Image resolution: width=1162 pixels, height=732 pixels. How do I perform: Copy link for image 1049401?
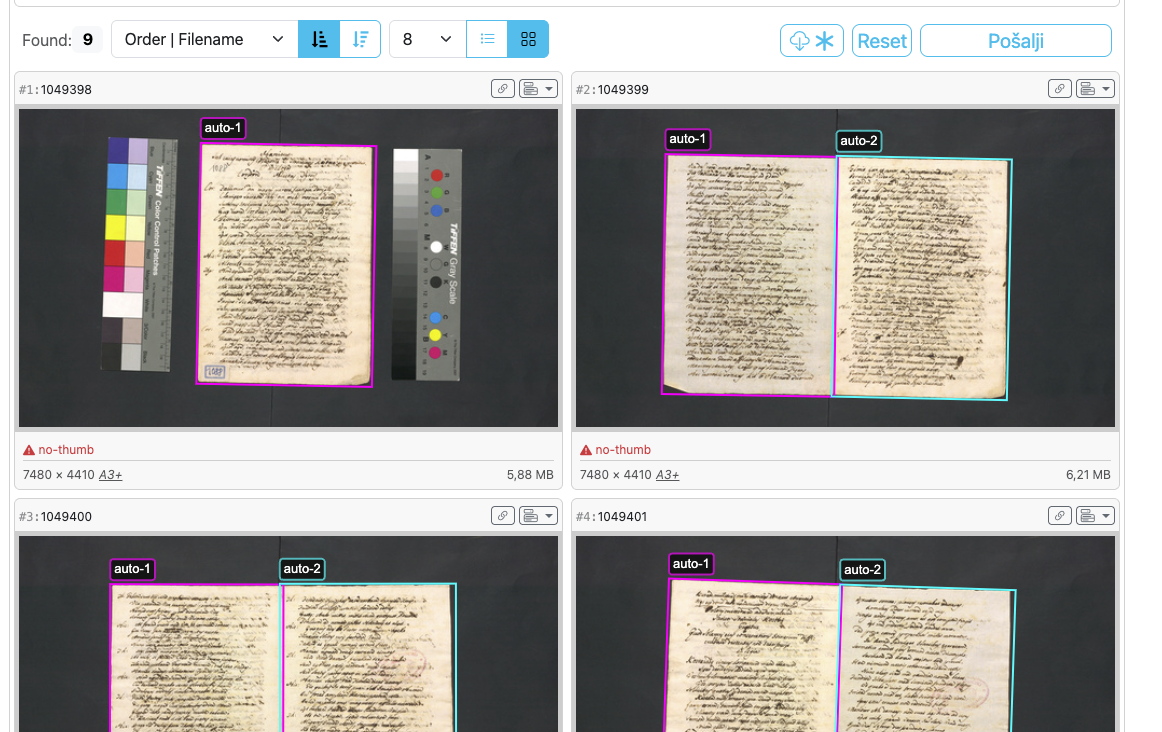tap(1060, 516)
